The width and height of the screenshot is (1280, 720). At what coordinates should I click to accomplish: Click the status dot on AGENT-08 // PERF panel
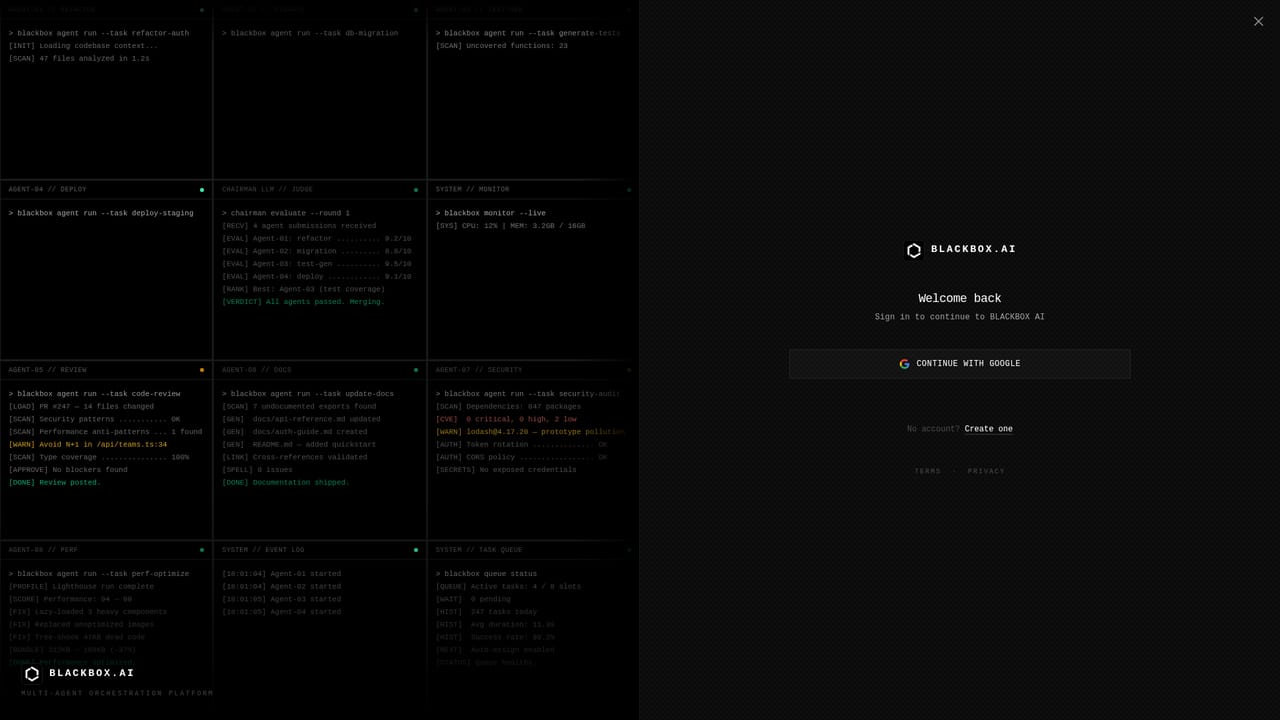tap(202, 550)
